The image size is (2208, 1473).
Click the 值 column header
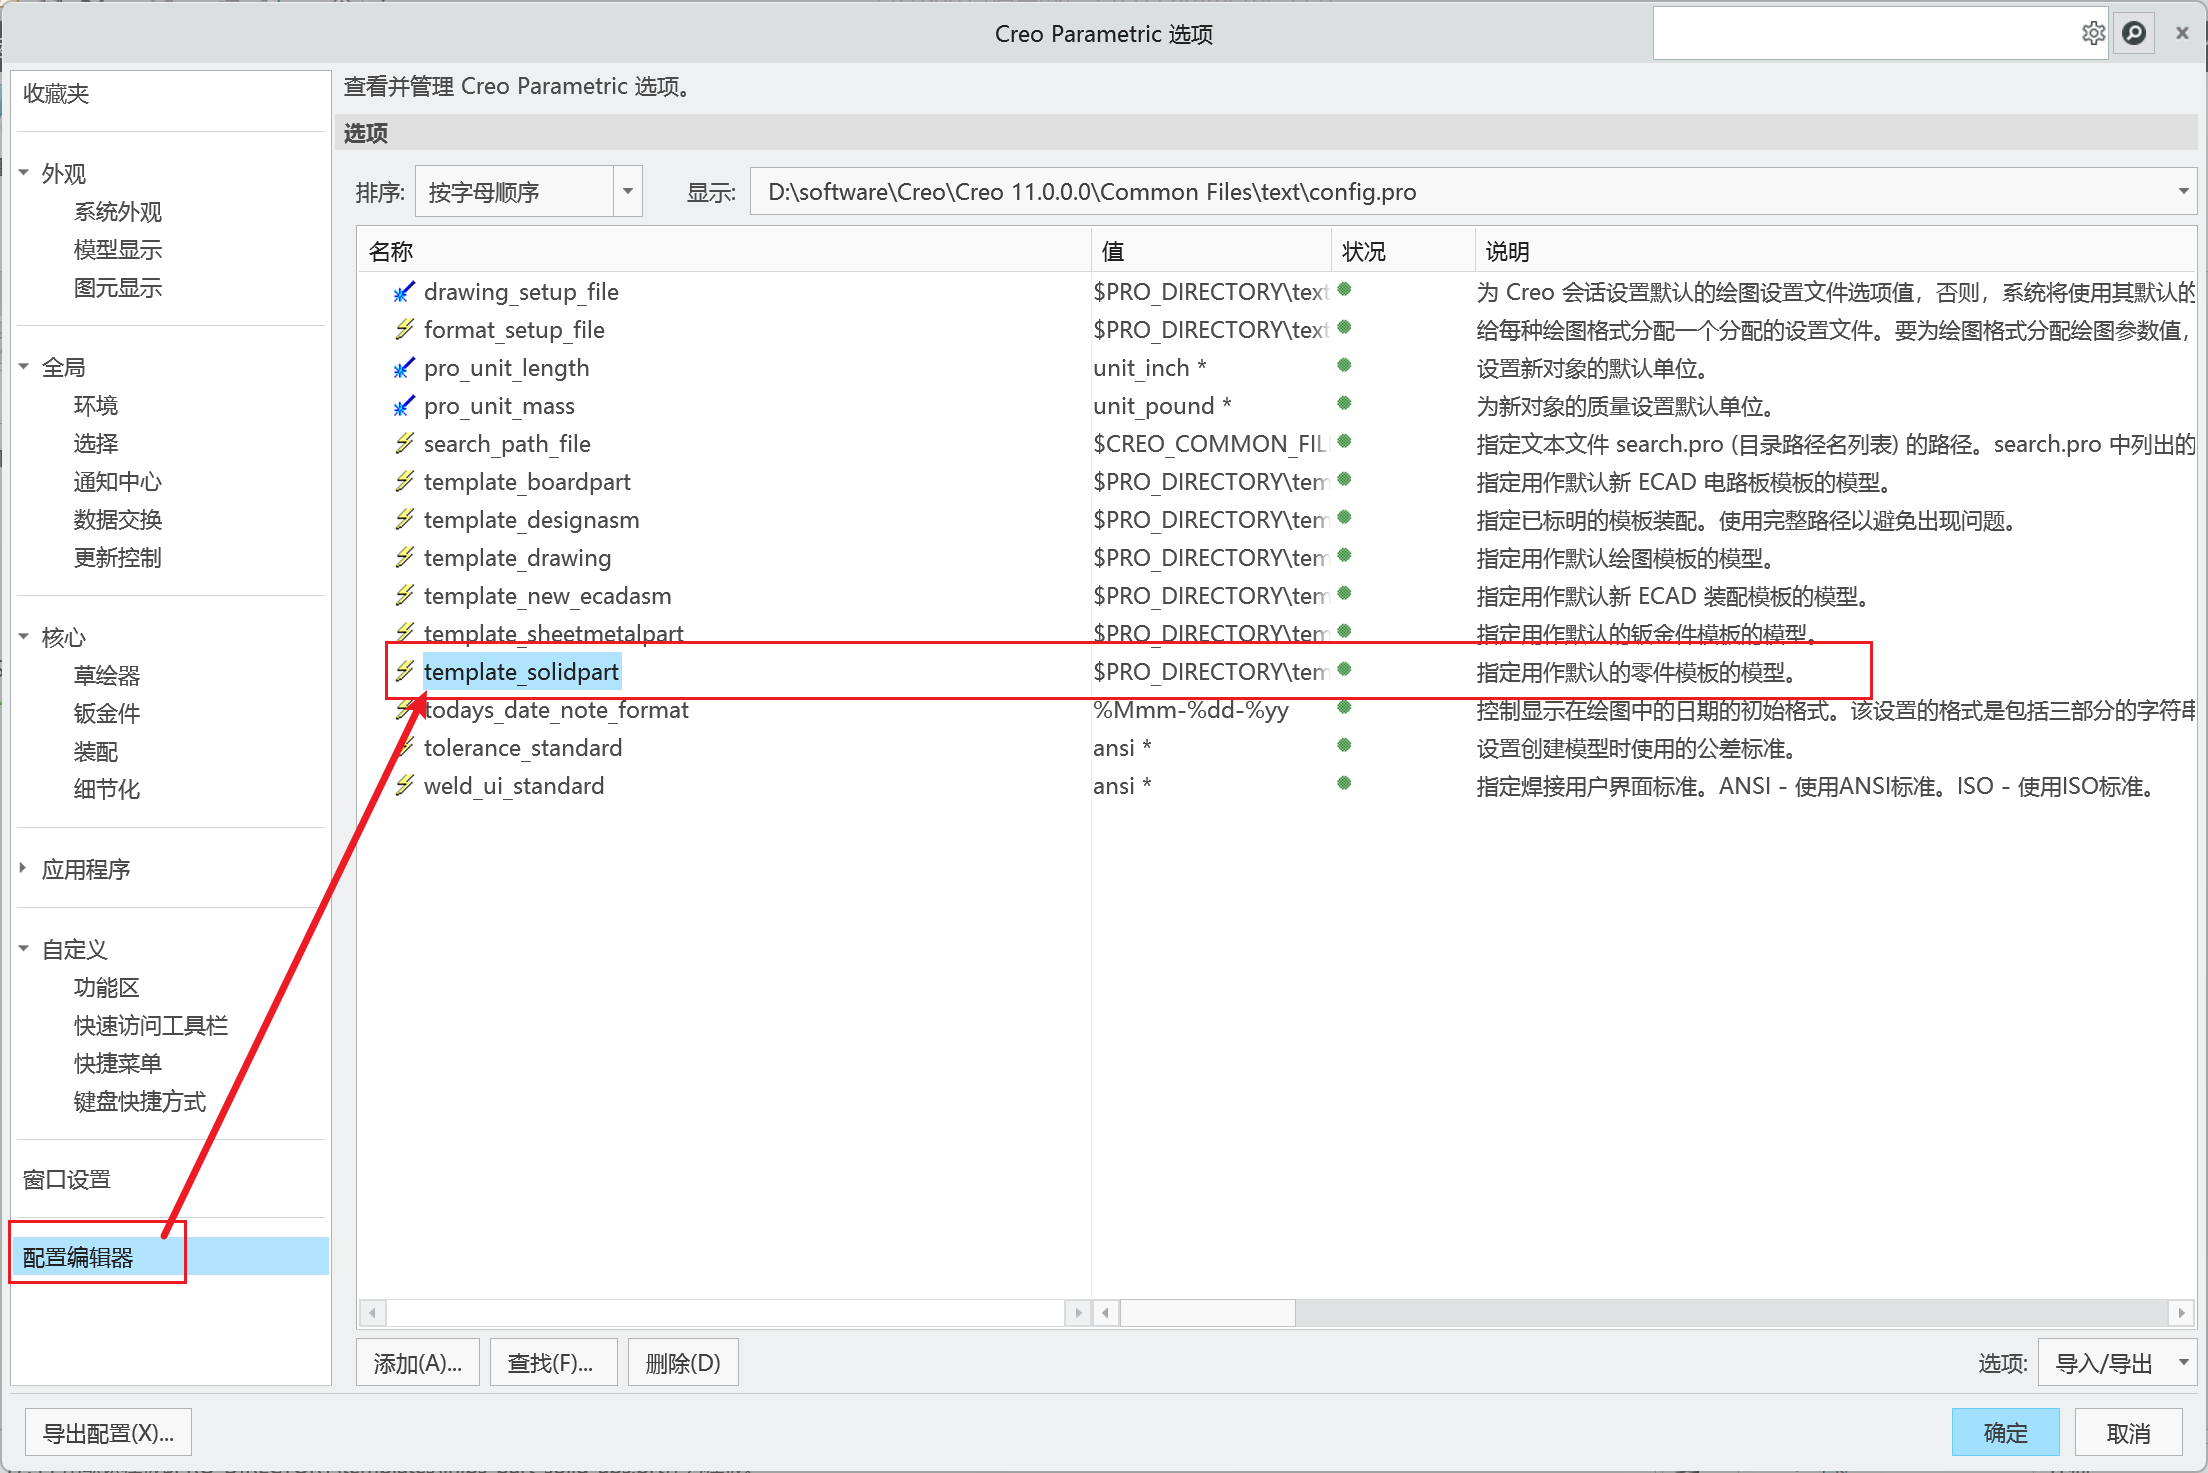click(x=1211, y=251)
